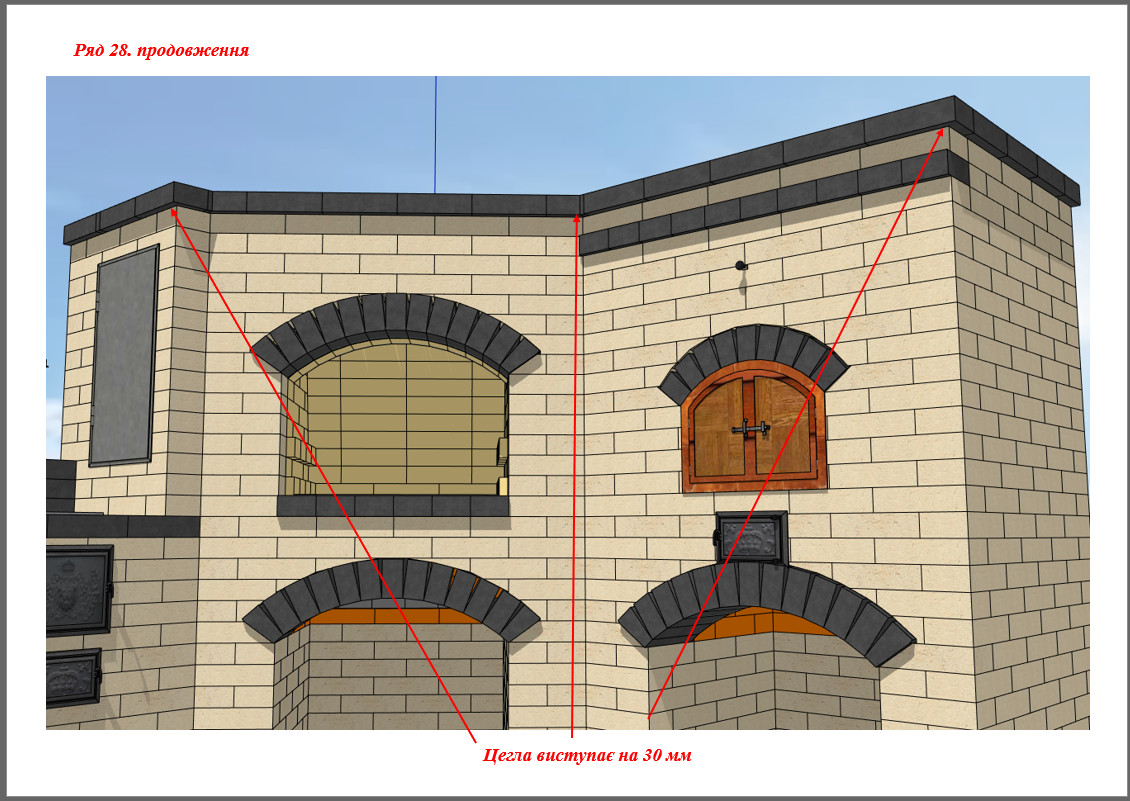Image resolution: width=1130 pixels, height=801 pixels.
Task: Click the metal latch on the wooden door
Action: click(x=751, y=430)
